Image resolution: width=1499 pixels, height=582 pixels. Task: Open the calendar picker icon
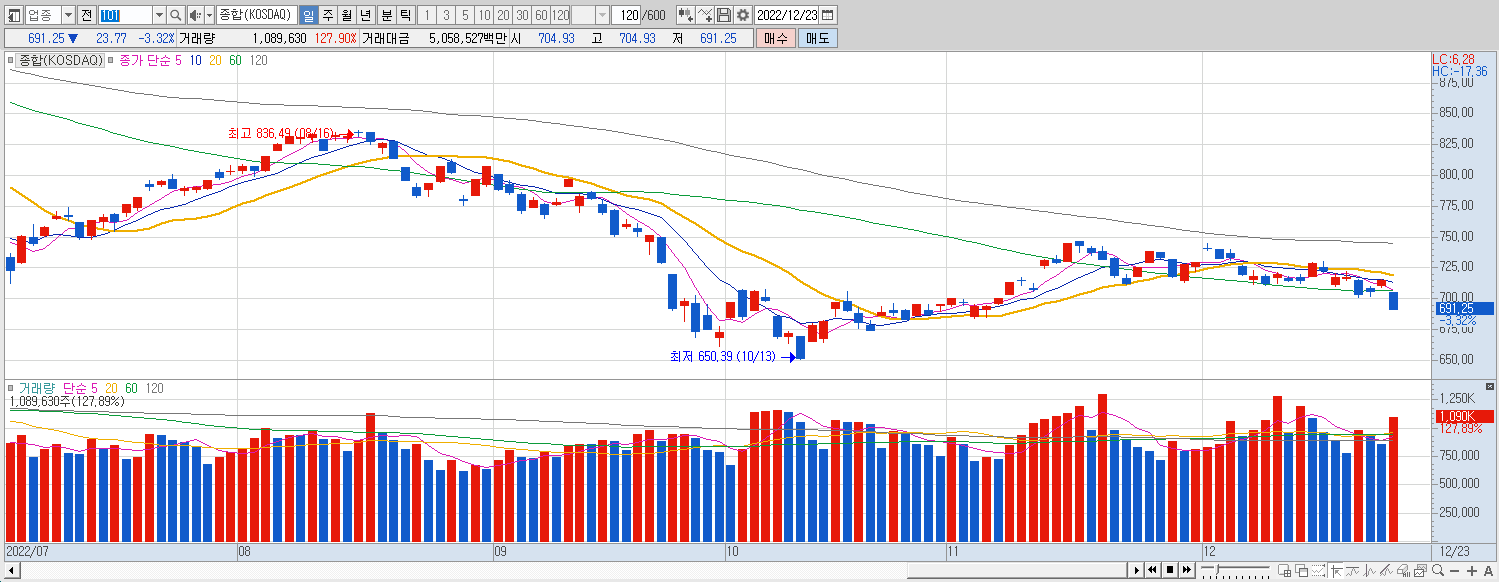[828, 15]
